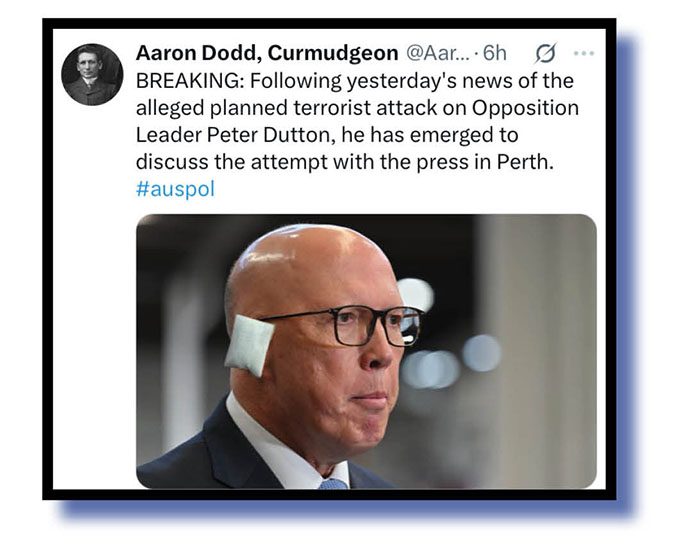The image size is (680, 550).
Task: Click the Grok slashed-circle icon
Action: [x=545, y=53]
